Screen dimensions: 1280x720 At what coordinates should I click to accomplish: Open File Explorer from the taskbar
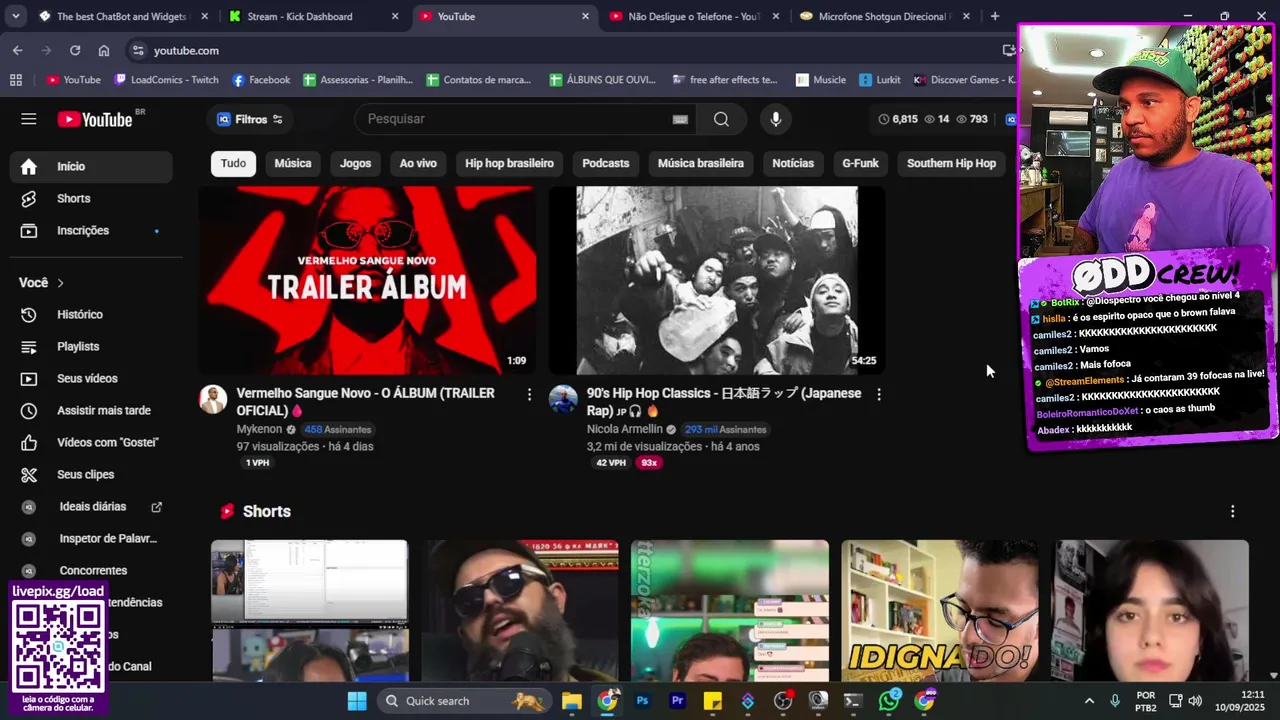click(x=571, y=701)
